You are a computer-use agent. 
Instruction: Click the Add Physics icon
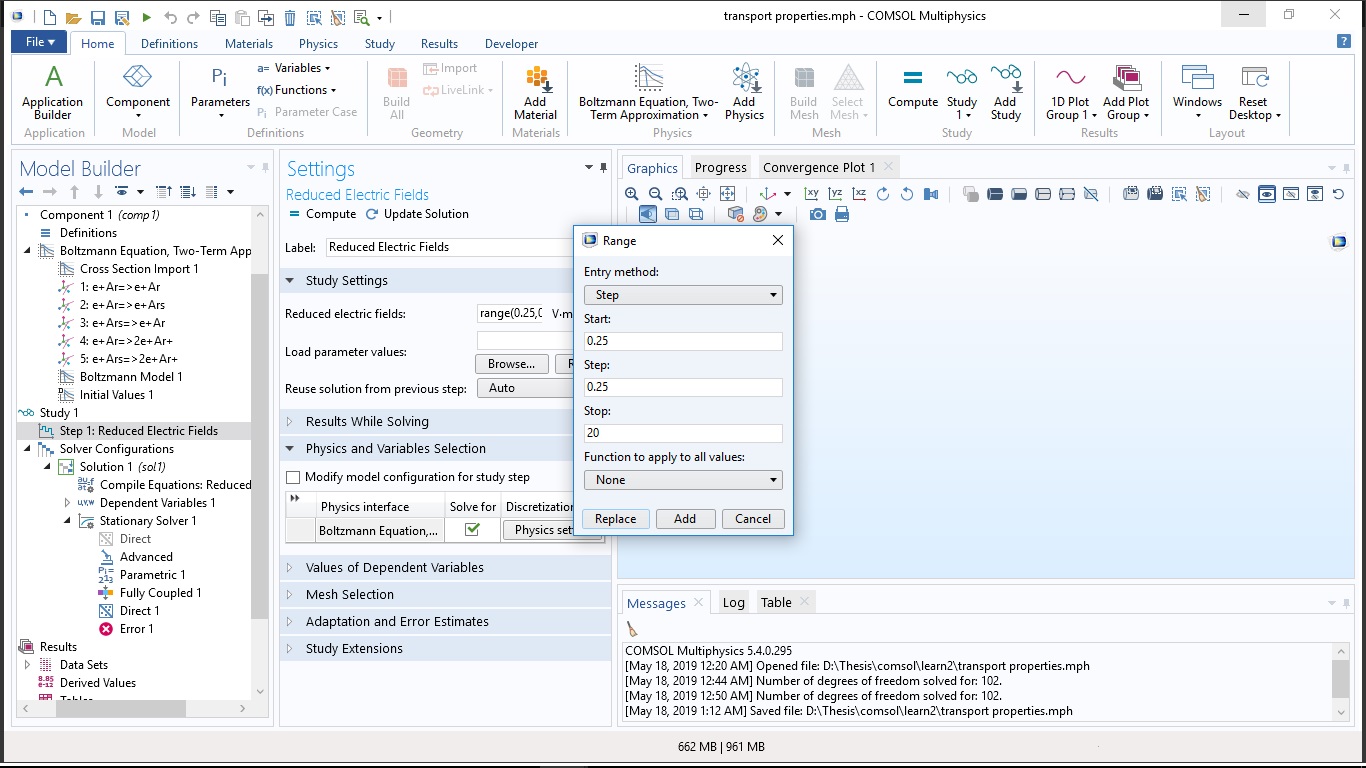(x=744, y=92)
